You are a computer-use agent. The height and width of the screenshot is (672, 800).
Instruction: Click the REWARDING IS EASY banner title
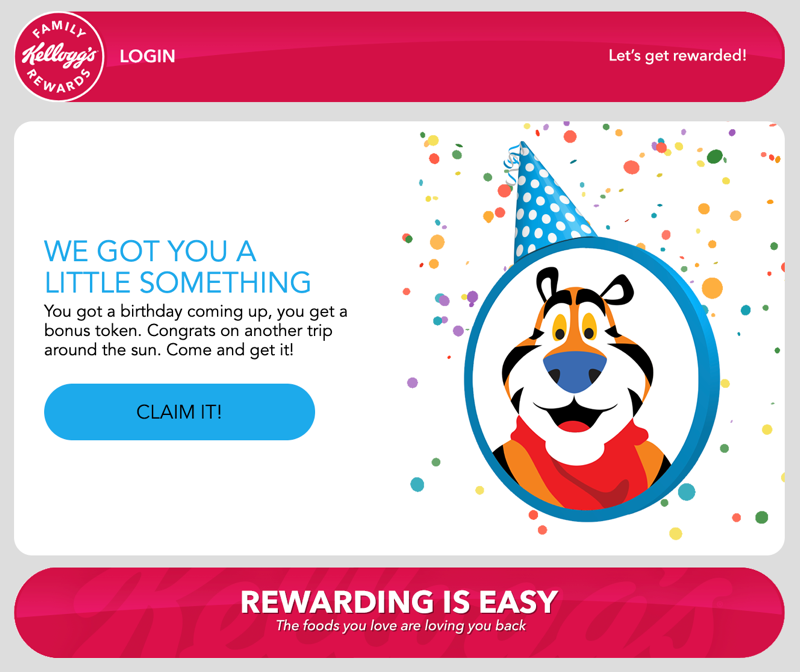[x=399, y=602]
